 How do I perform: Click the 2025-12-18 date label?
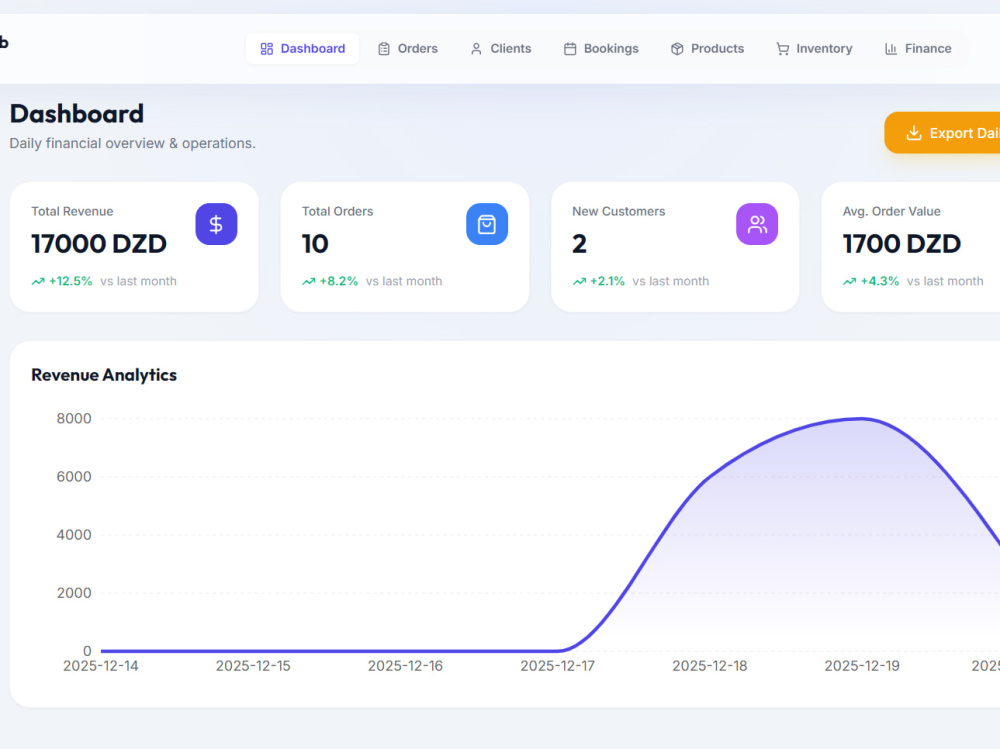click(710, 666)
